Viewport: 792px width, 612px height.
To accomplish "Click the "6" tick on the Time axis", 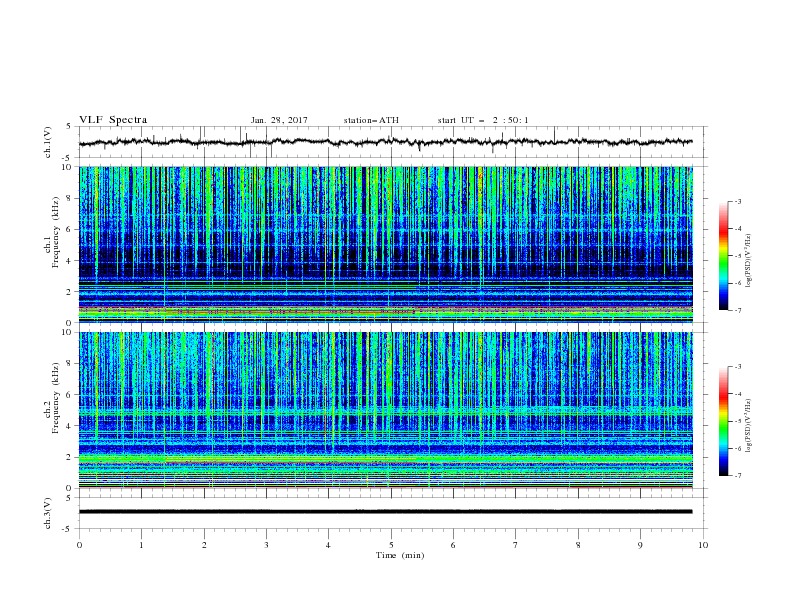I will coord(453,545).
